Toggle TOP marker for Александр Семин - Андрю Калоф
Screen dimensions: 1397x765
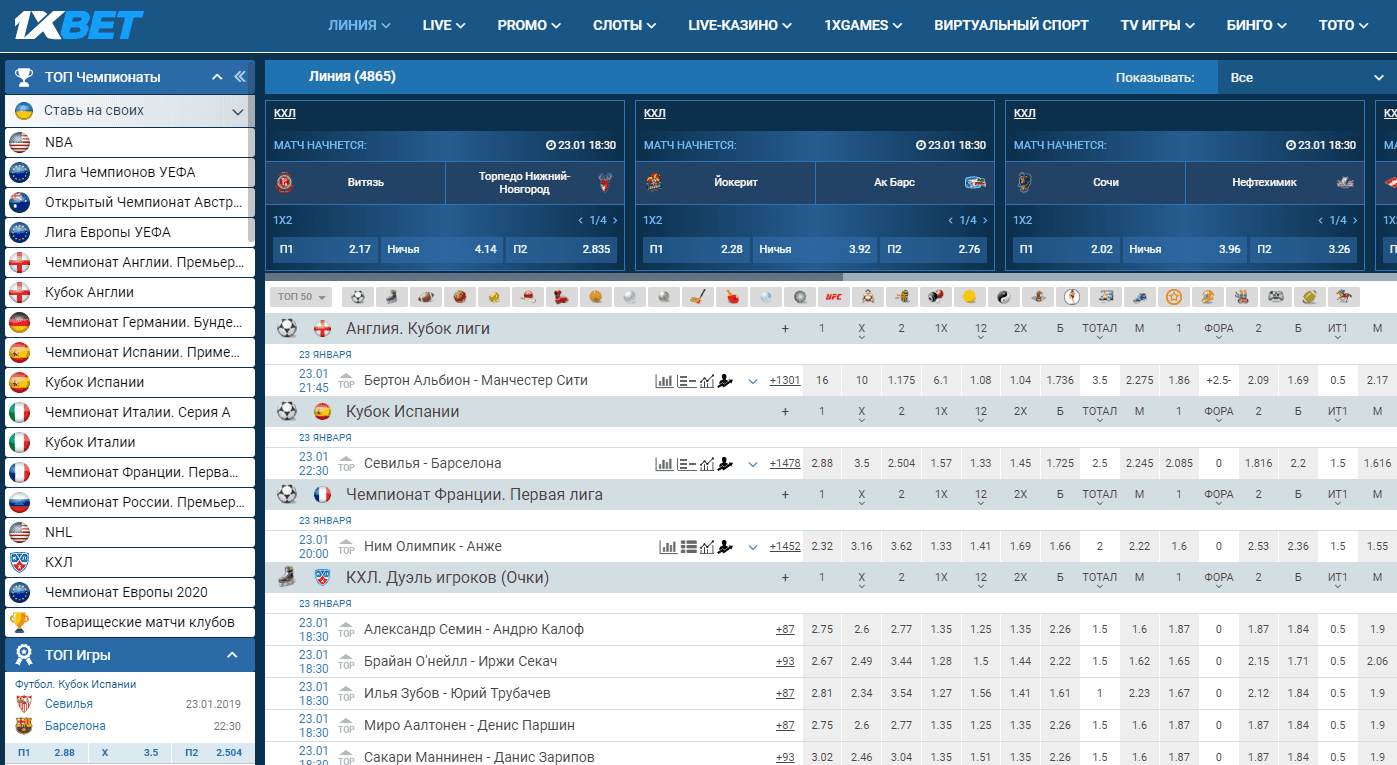tap(346, 630)
